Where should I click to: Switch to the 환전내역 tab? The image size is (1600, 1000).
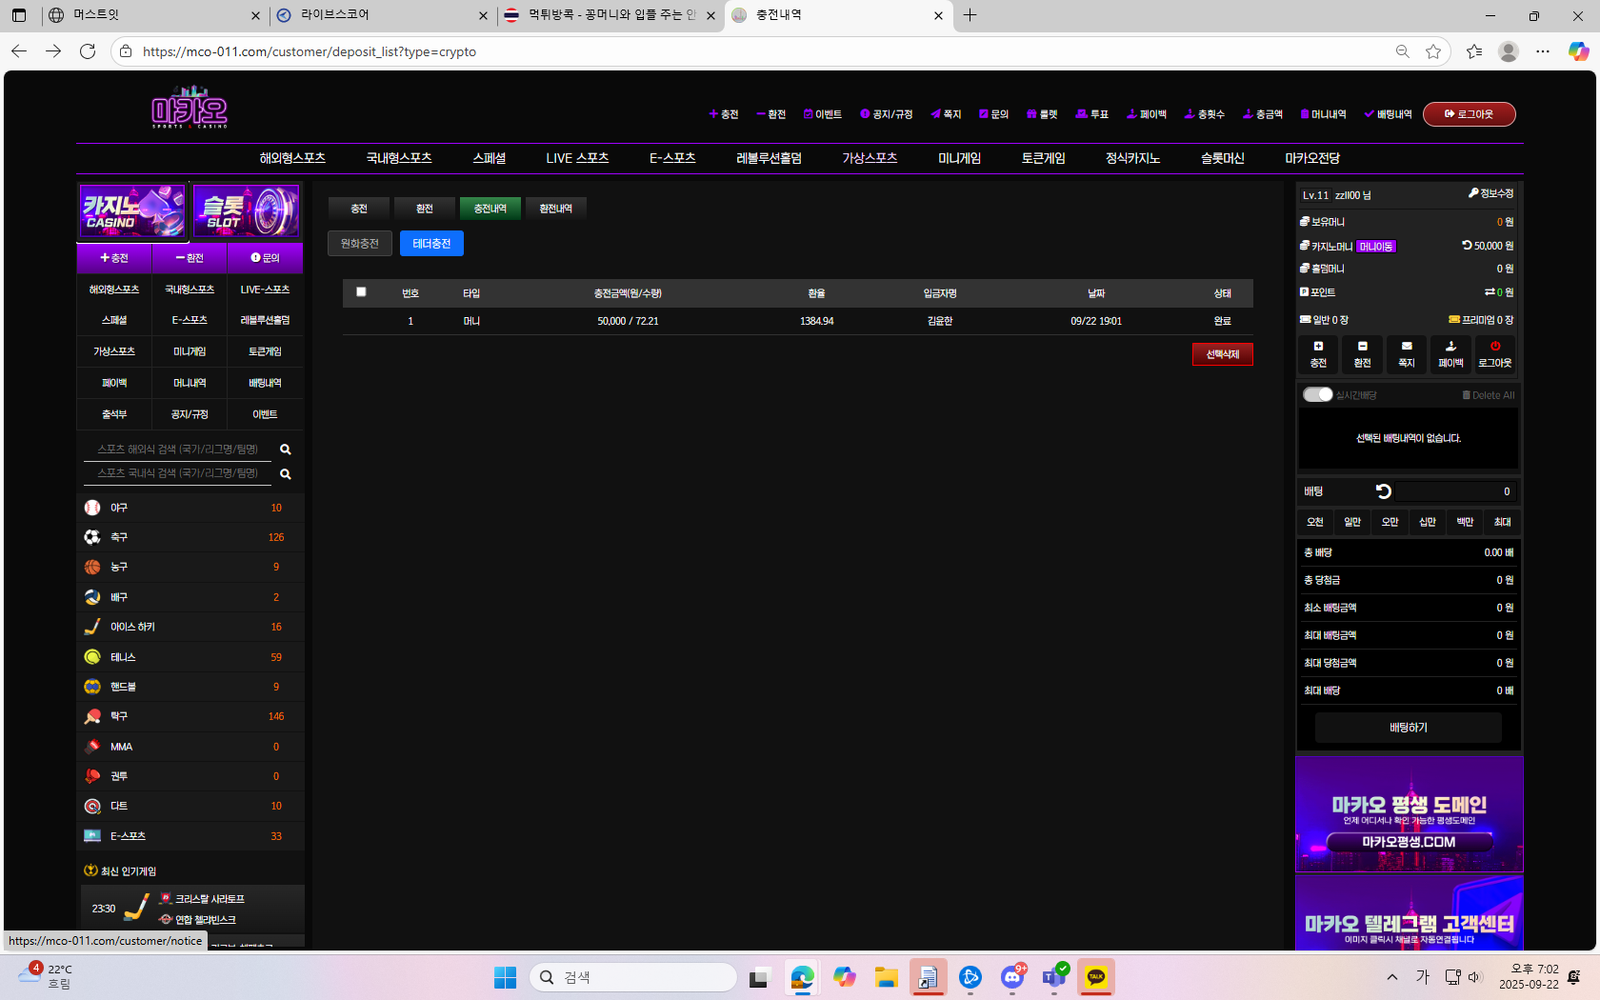[555, 208]
